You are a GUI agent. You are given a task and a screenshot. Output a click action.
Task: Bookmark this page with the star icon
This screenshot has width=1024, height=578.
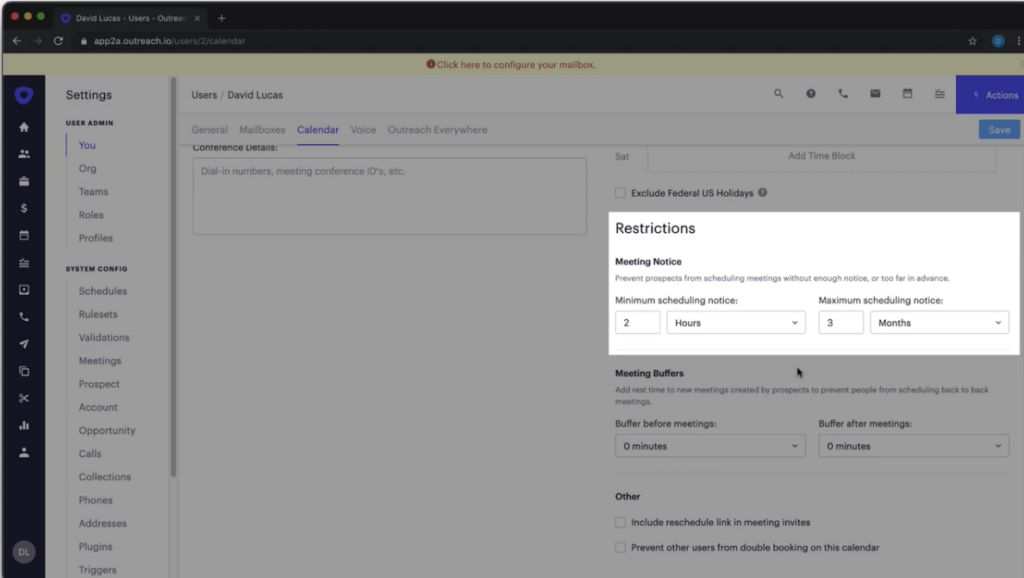click(972, 41)
